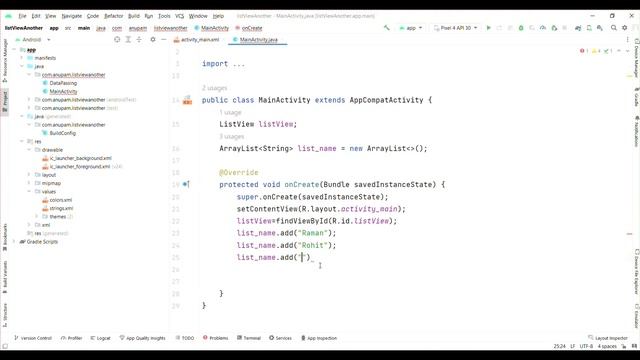
Task: Collapse the res folder
Action: [22, 141]
